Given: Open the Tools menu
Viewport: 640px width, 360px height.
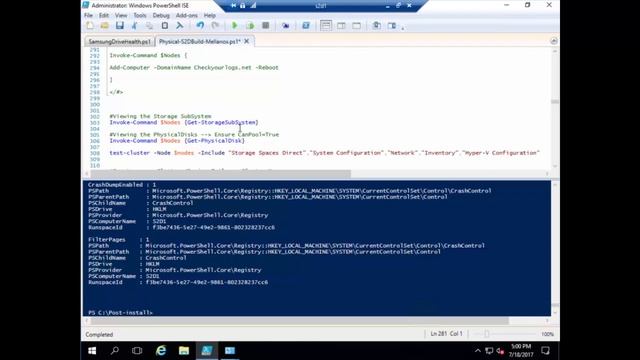Looking at the screenshot, I should (x=140, y=16).
